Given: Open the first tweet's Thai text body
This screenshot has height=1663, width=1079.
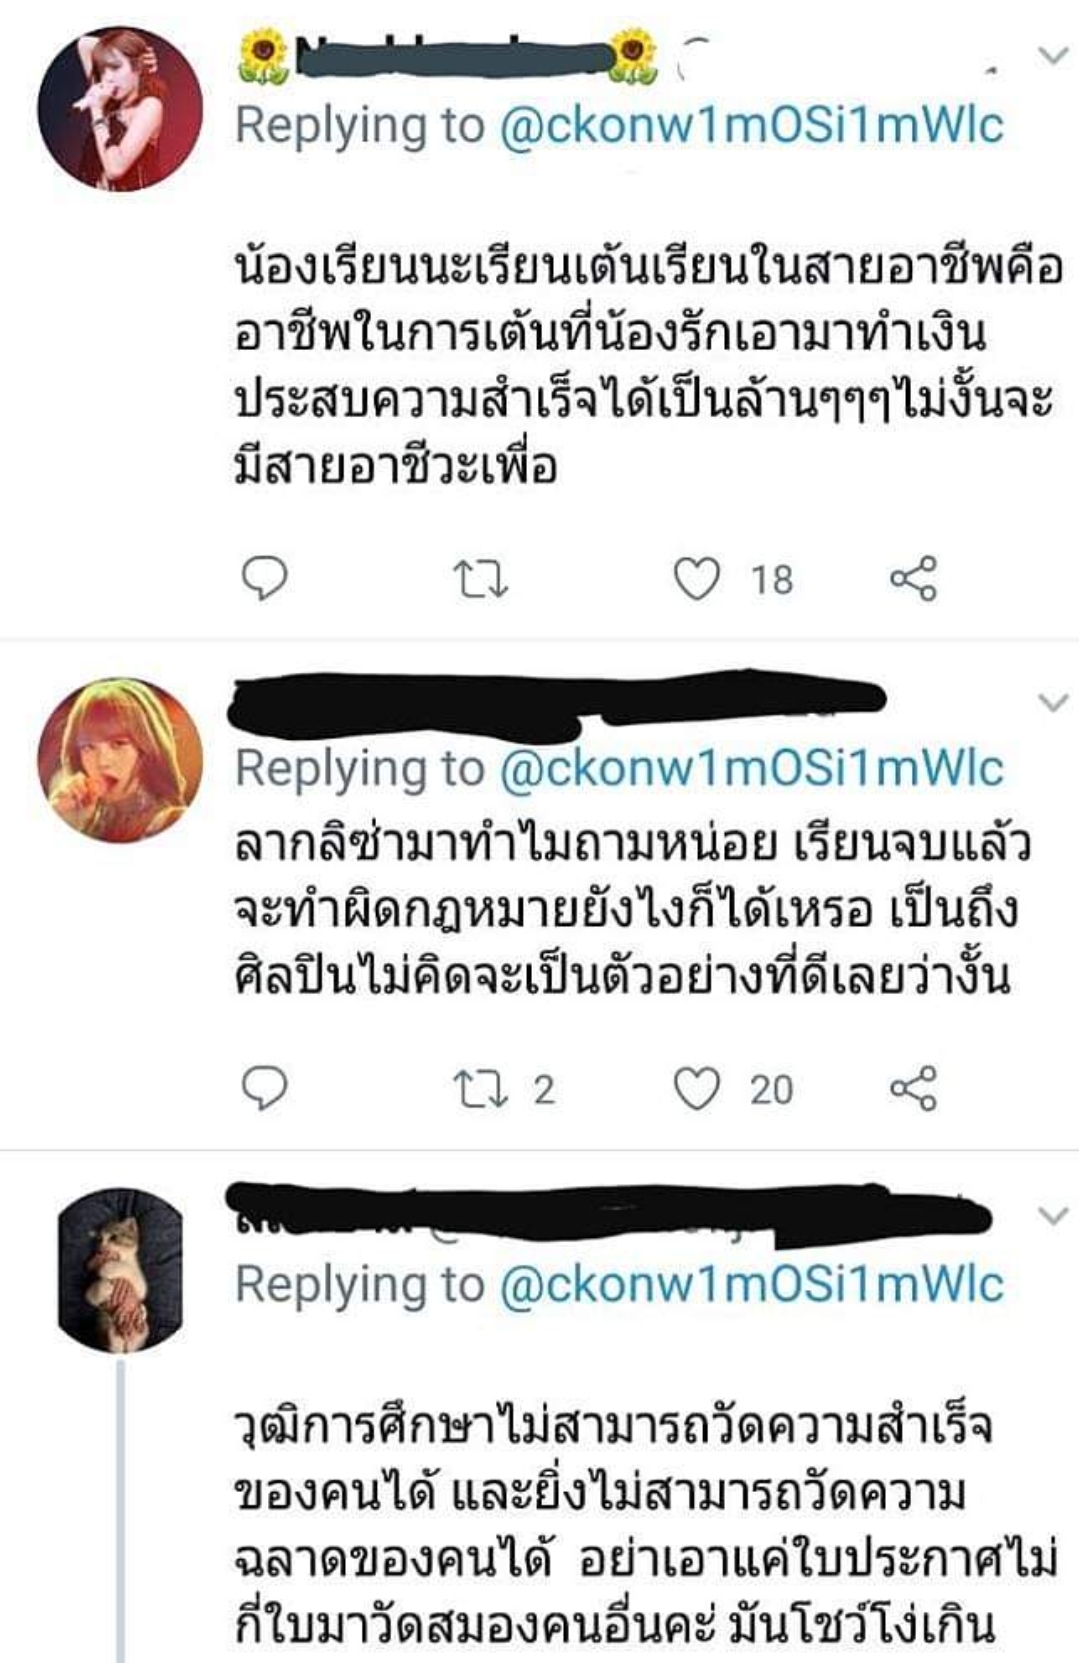Looking at the screenshot, I should 648,367.
